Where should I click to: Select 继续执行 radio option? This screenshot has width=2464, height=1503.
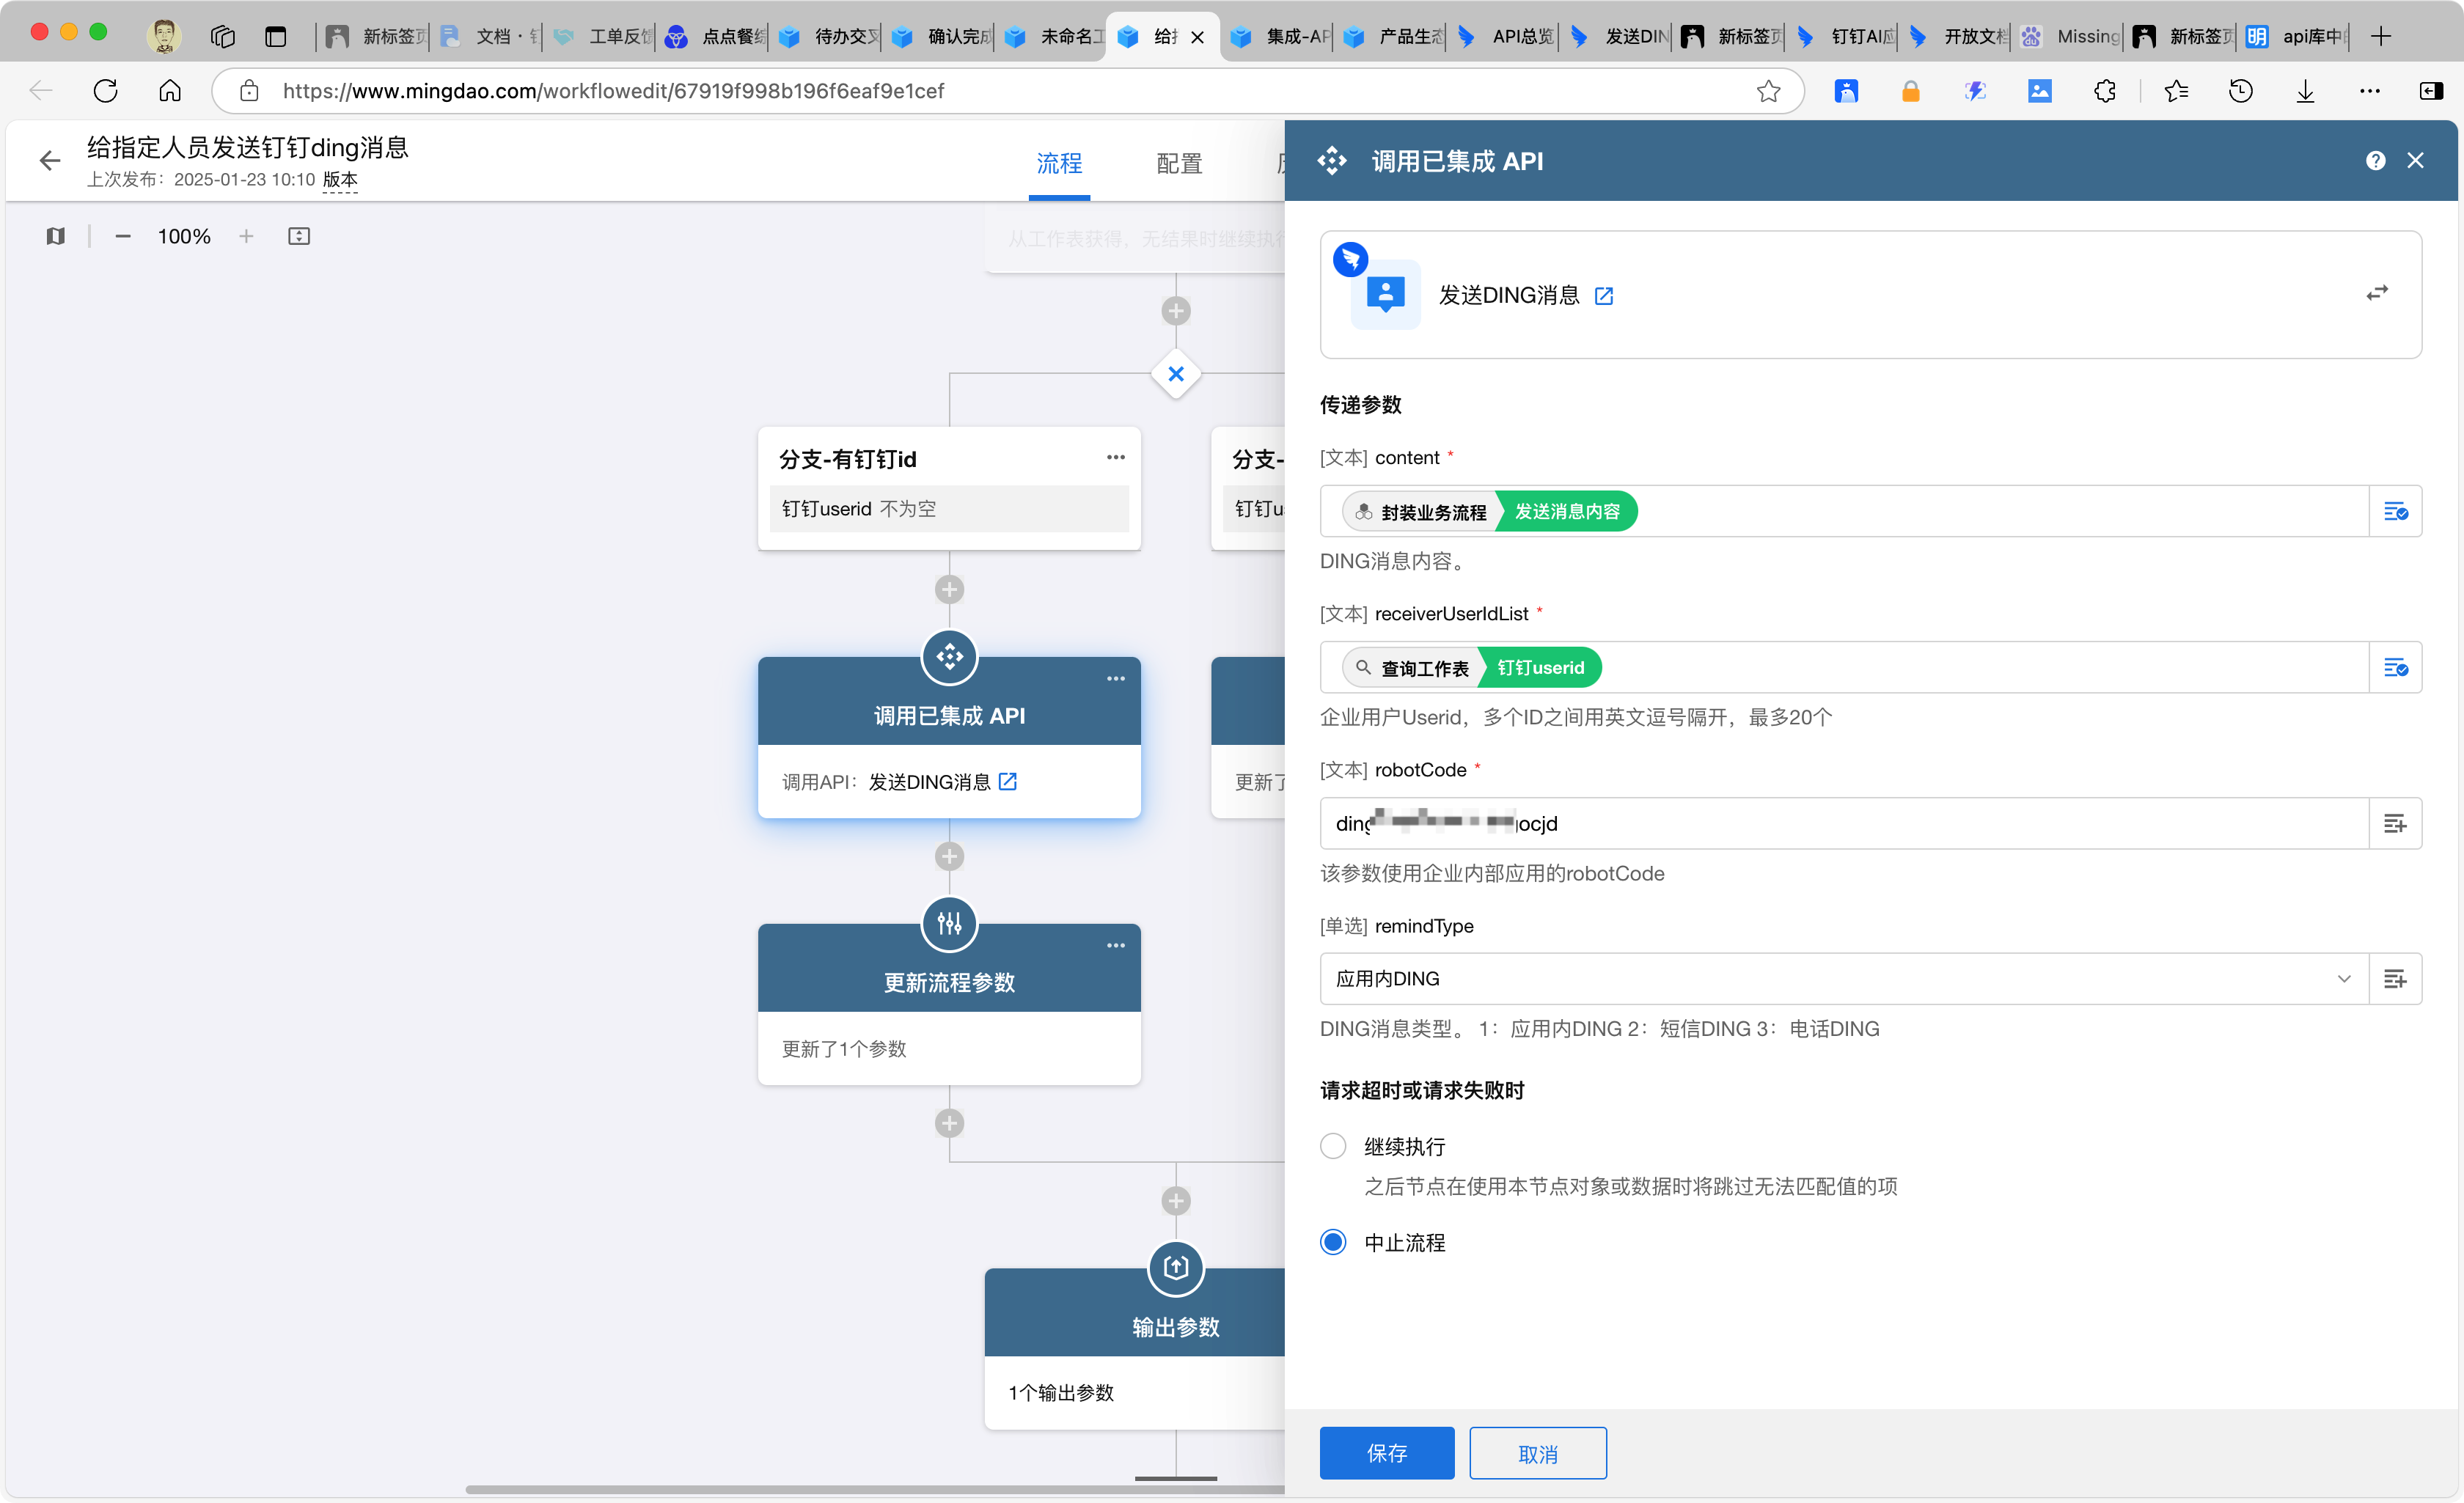point(1333,1146)
